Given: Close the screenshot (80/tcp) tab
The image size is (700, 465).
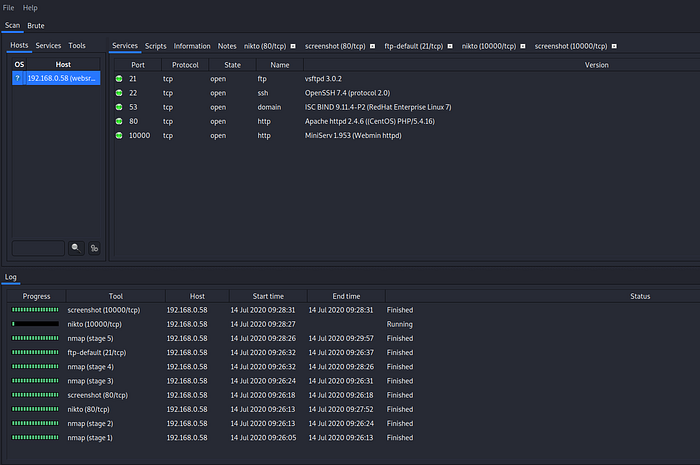Looking at the screenshot, I should click(x=372, y=46).
